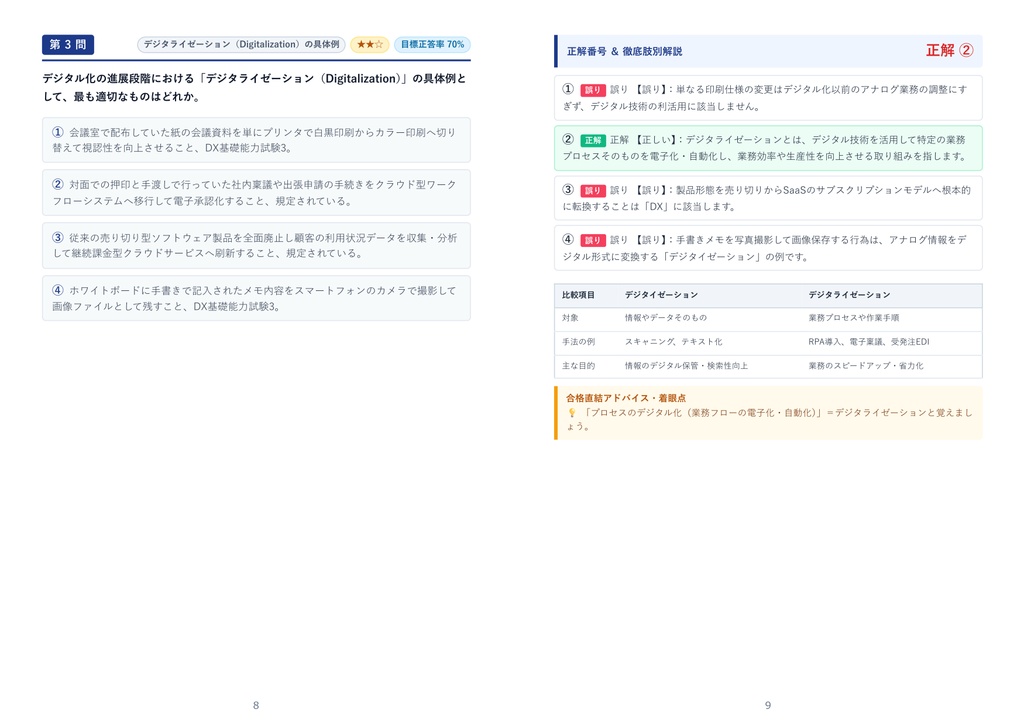The height and width of the screenshot is (727, 1024).
Task: Click the 比較項目 table header
Action: (x=578, y=295)
